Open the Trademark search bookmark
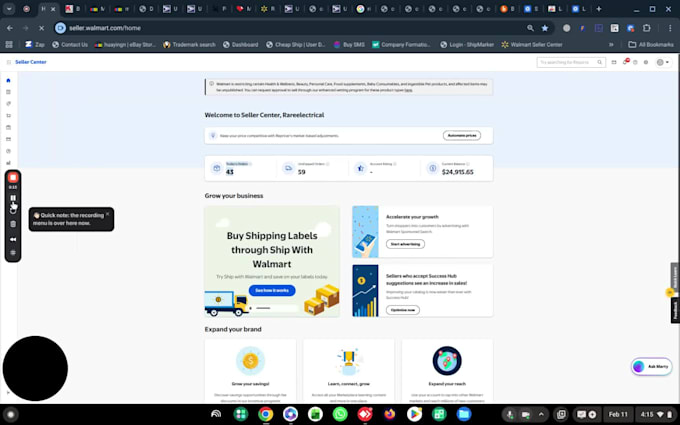The width and height of the screenshot is (680, 425). [x=189, y=44]
